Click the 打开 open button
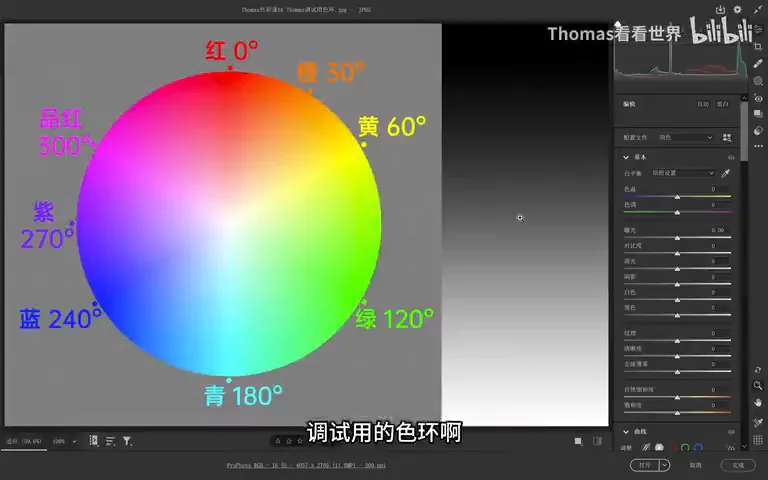The height and width of the screenshot is (480, 768). (645, 465)
